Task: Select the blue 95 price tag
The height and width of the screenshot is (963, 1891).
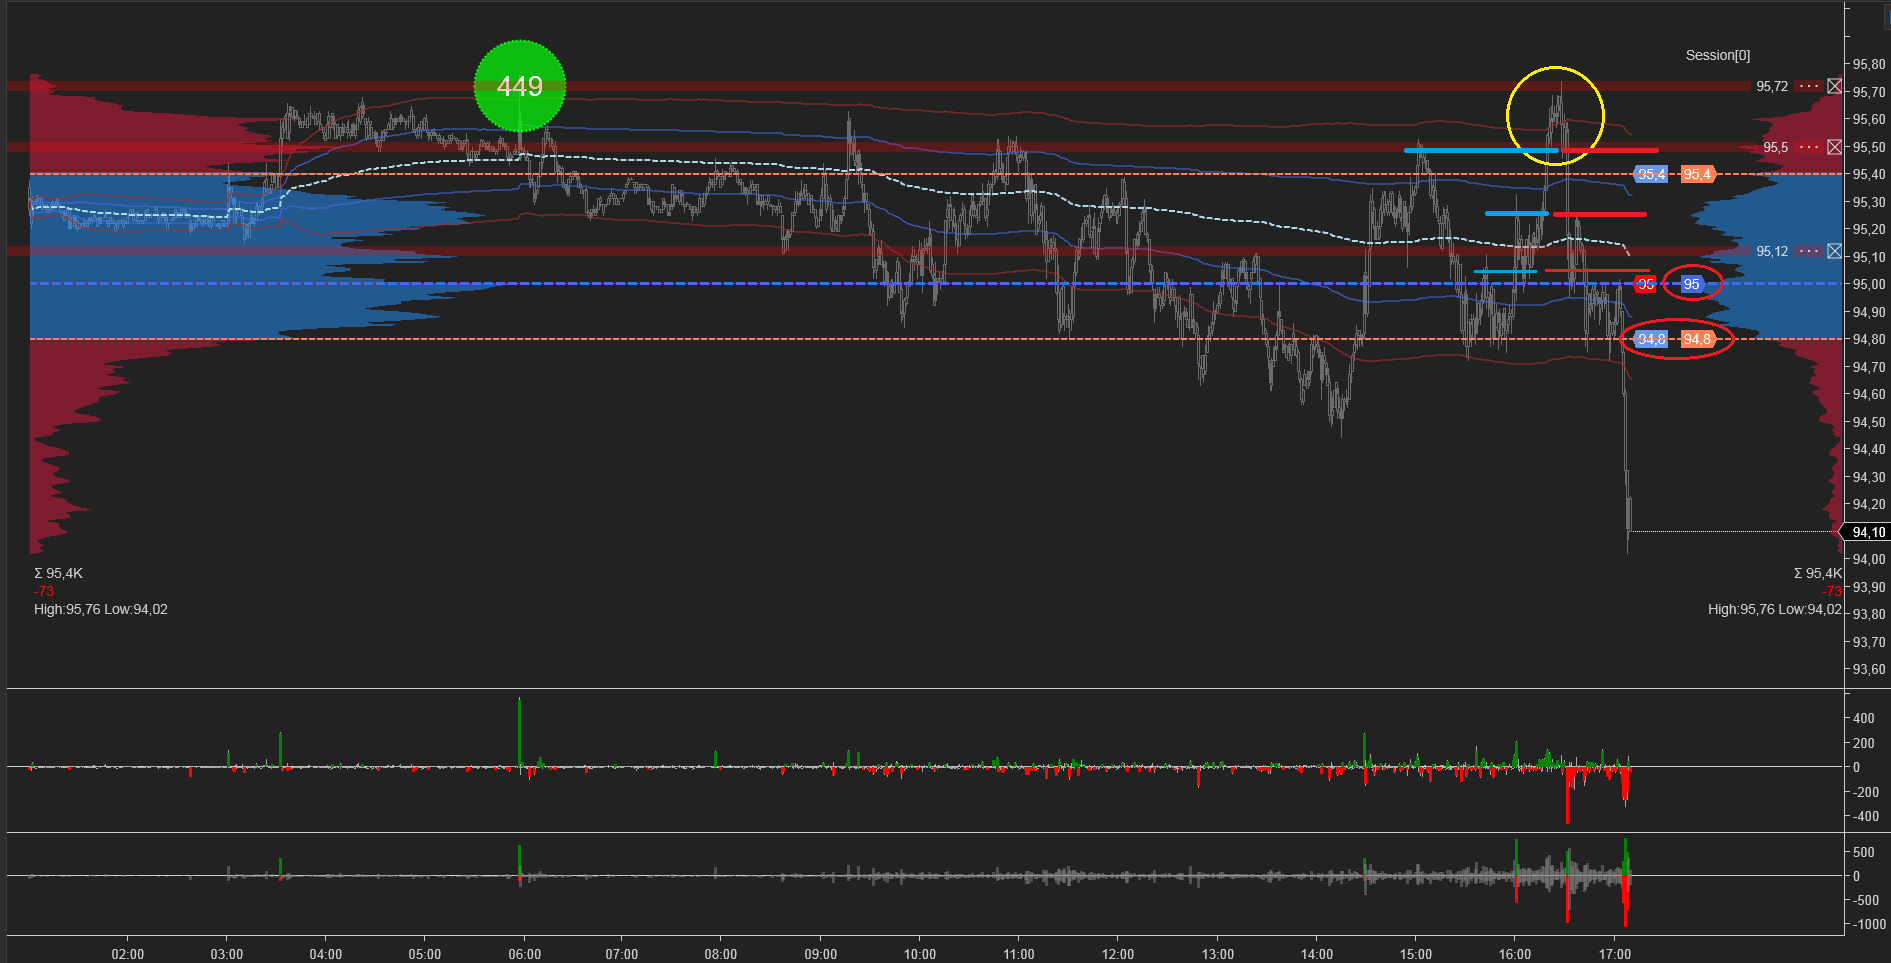Action: (1691, 284)
